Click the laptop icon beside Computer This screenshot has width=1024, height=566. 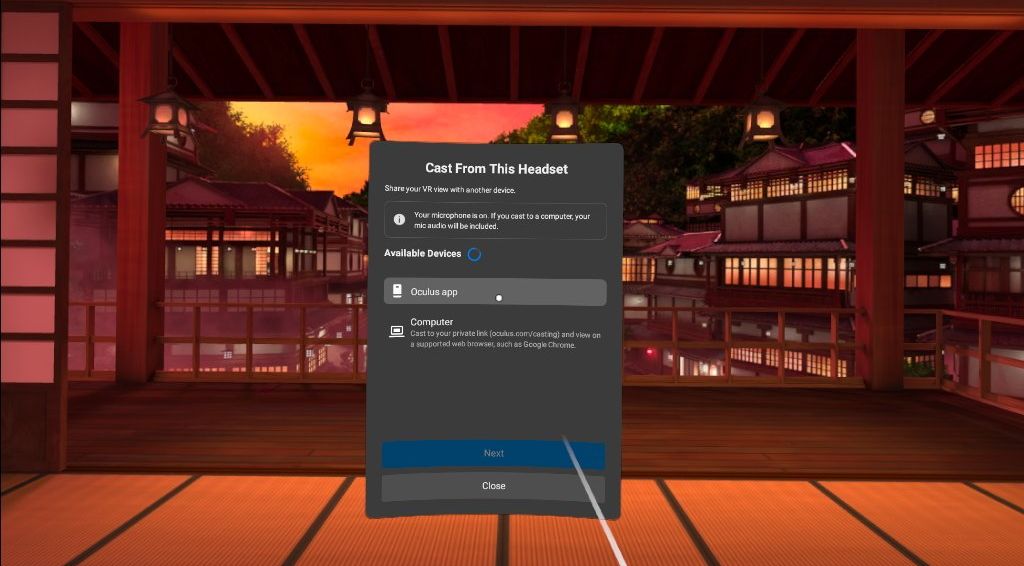point(396,331)
